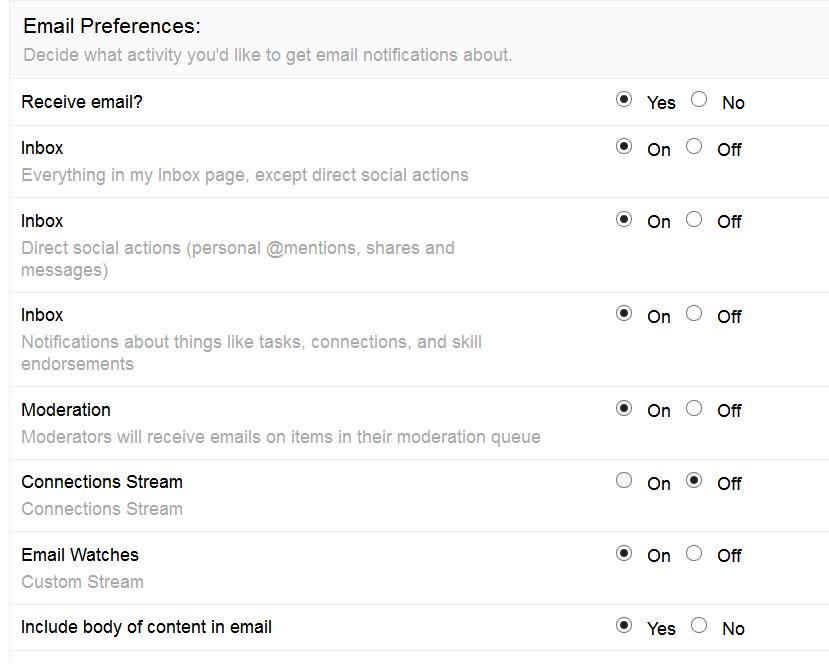Image resolution: width=829 pixels, height=664 pixels.
Task: Click the Moderation setting title
Action: click(x=66, y=410)
